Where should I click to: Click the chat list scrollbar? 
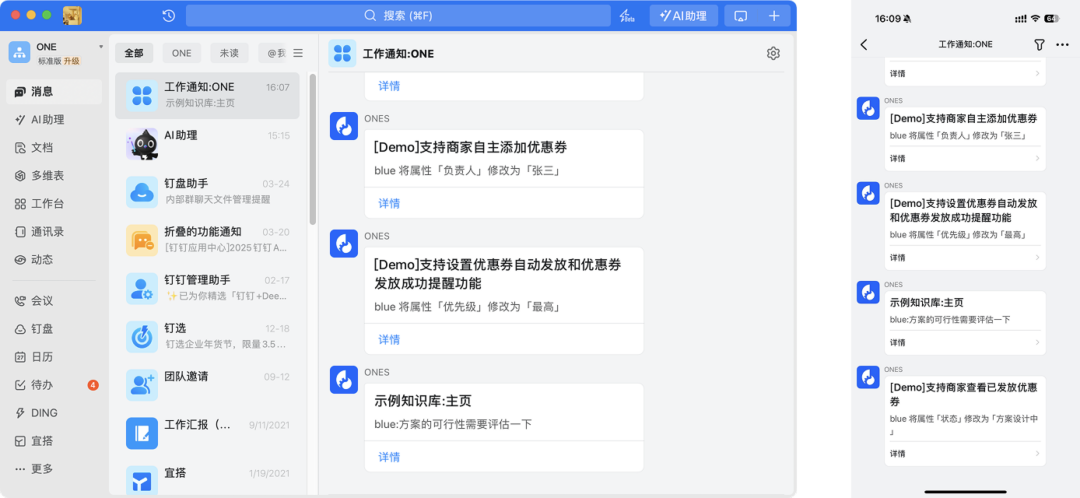point(313,149)
